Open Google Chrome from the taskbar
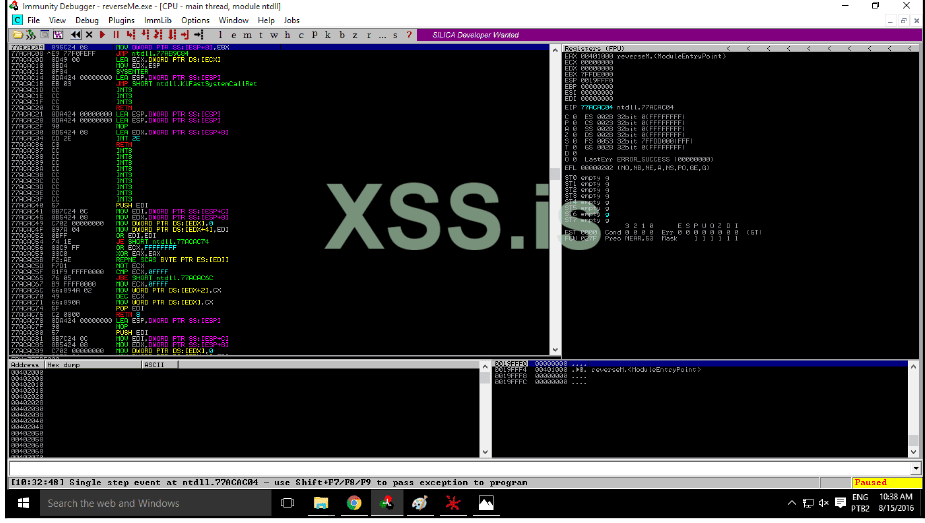925x523 pixels. [x=354, y=503]
